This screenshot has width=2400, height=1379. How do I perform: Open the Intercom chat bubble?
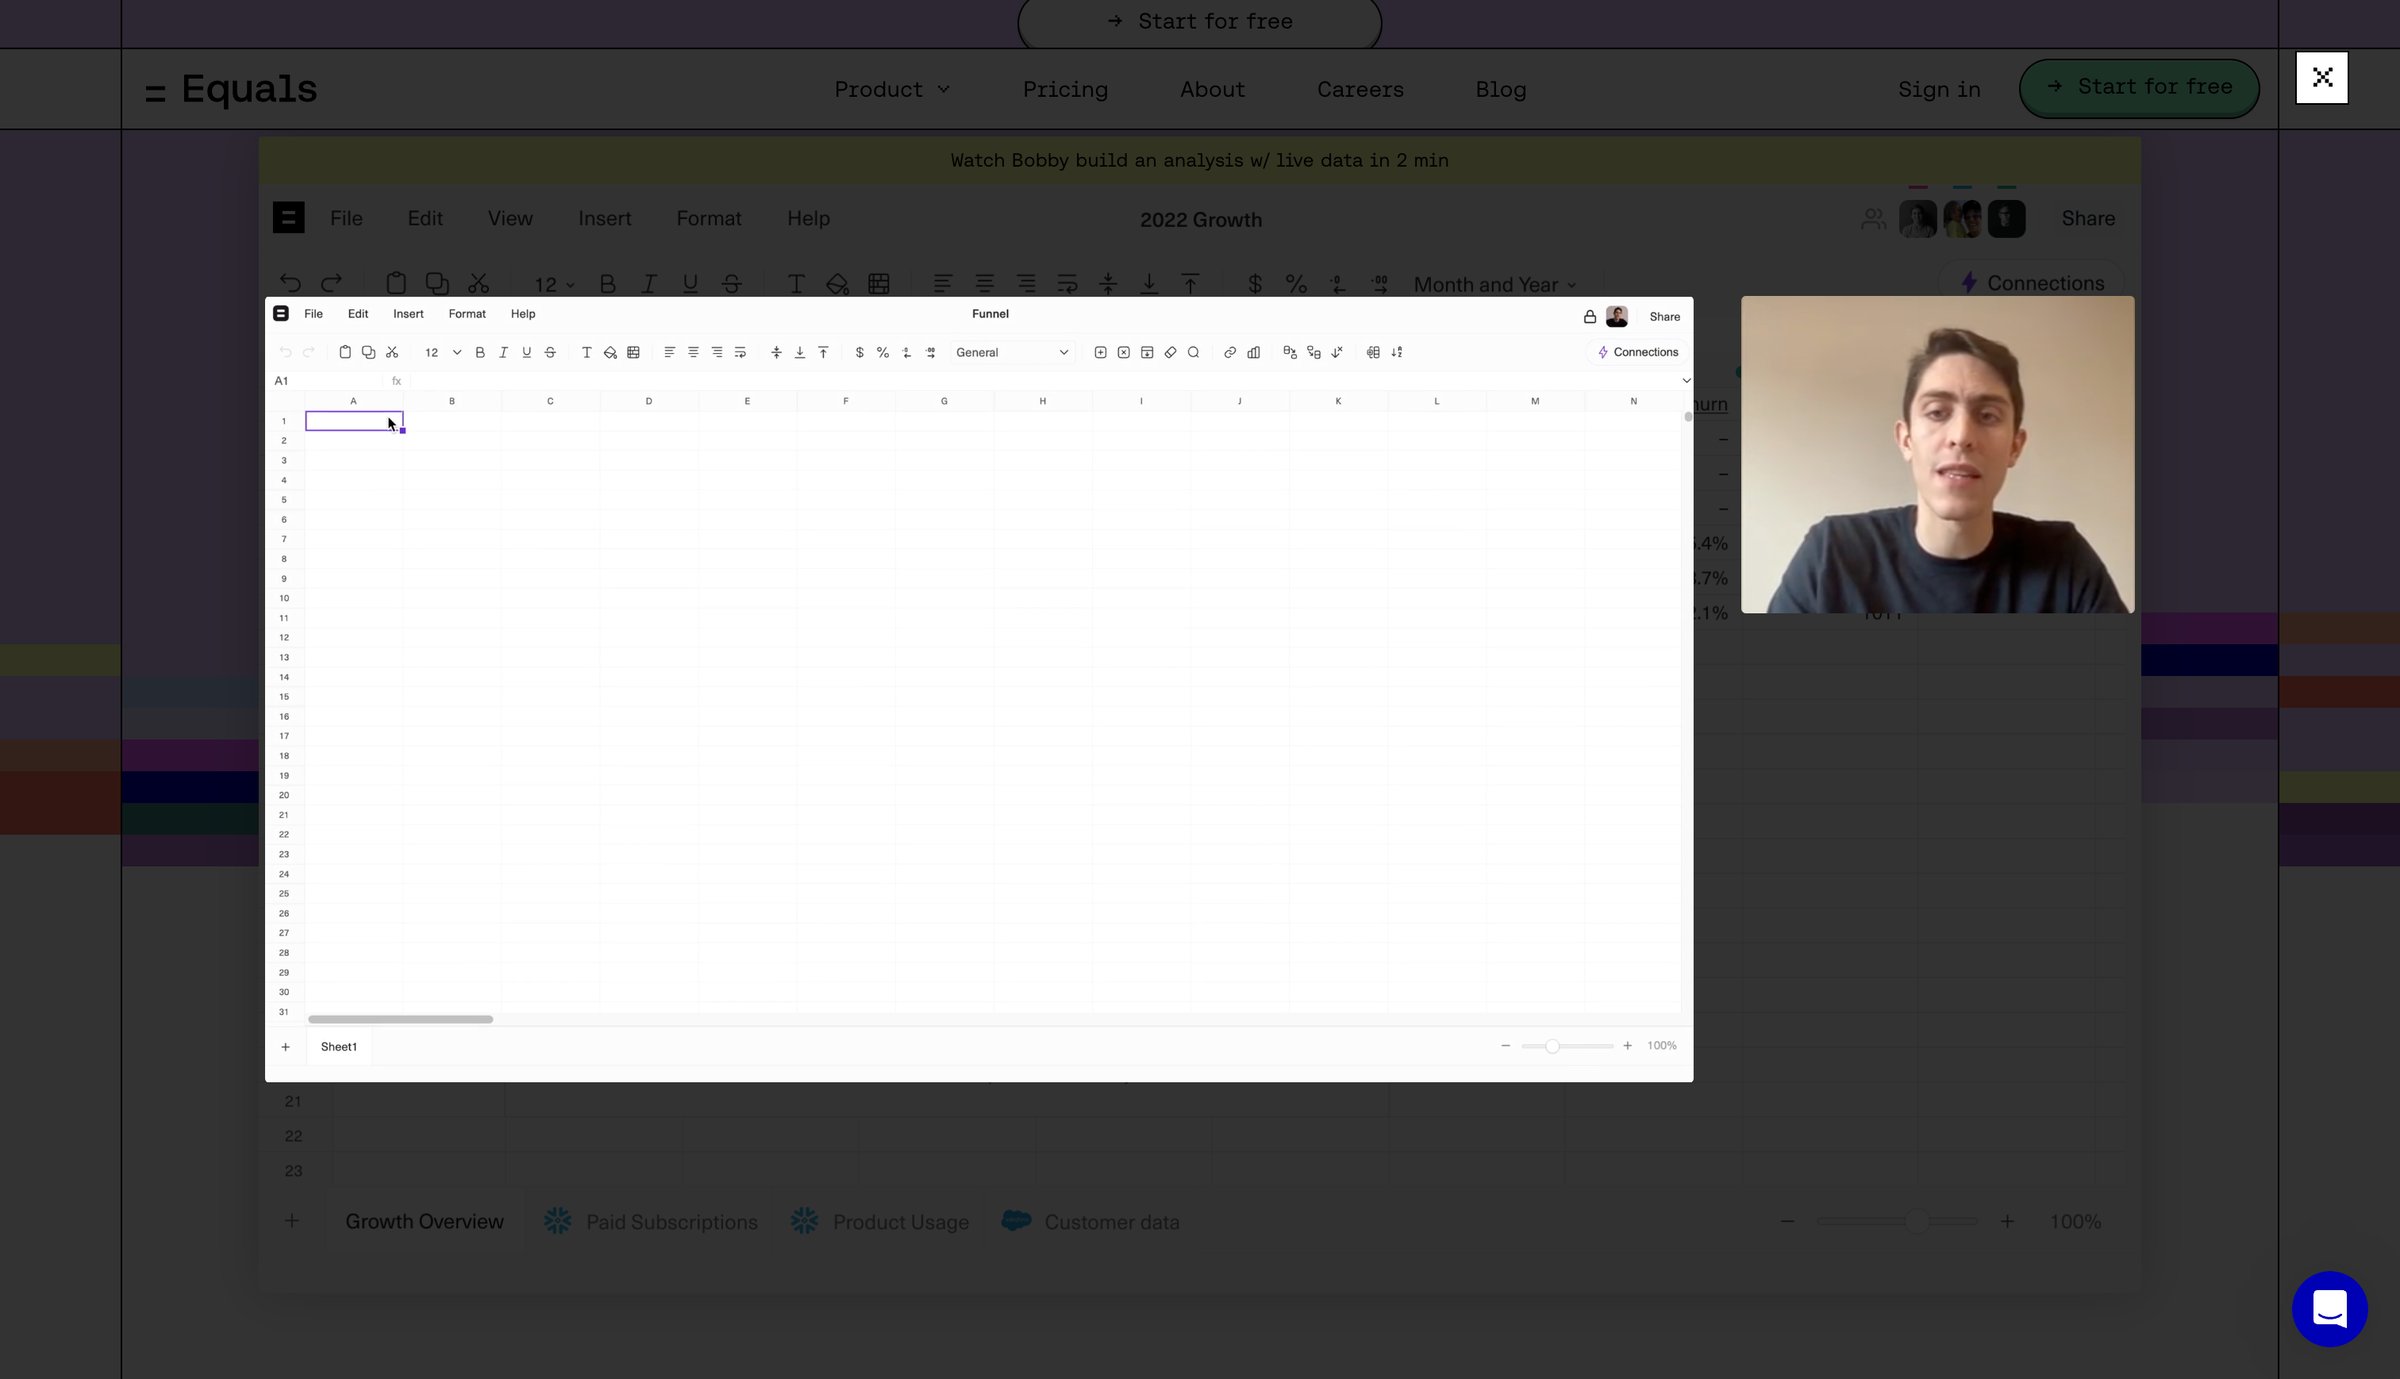(x=2330, y=1309)
